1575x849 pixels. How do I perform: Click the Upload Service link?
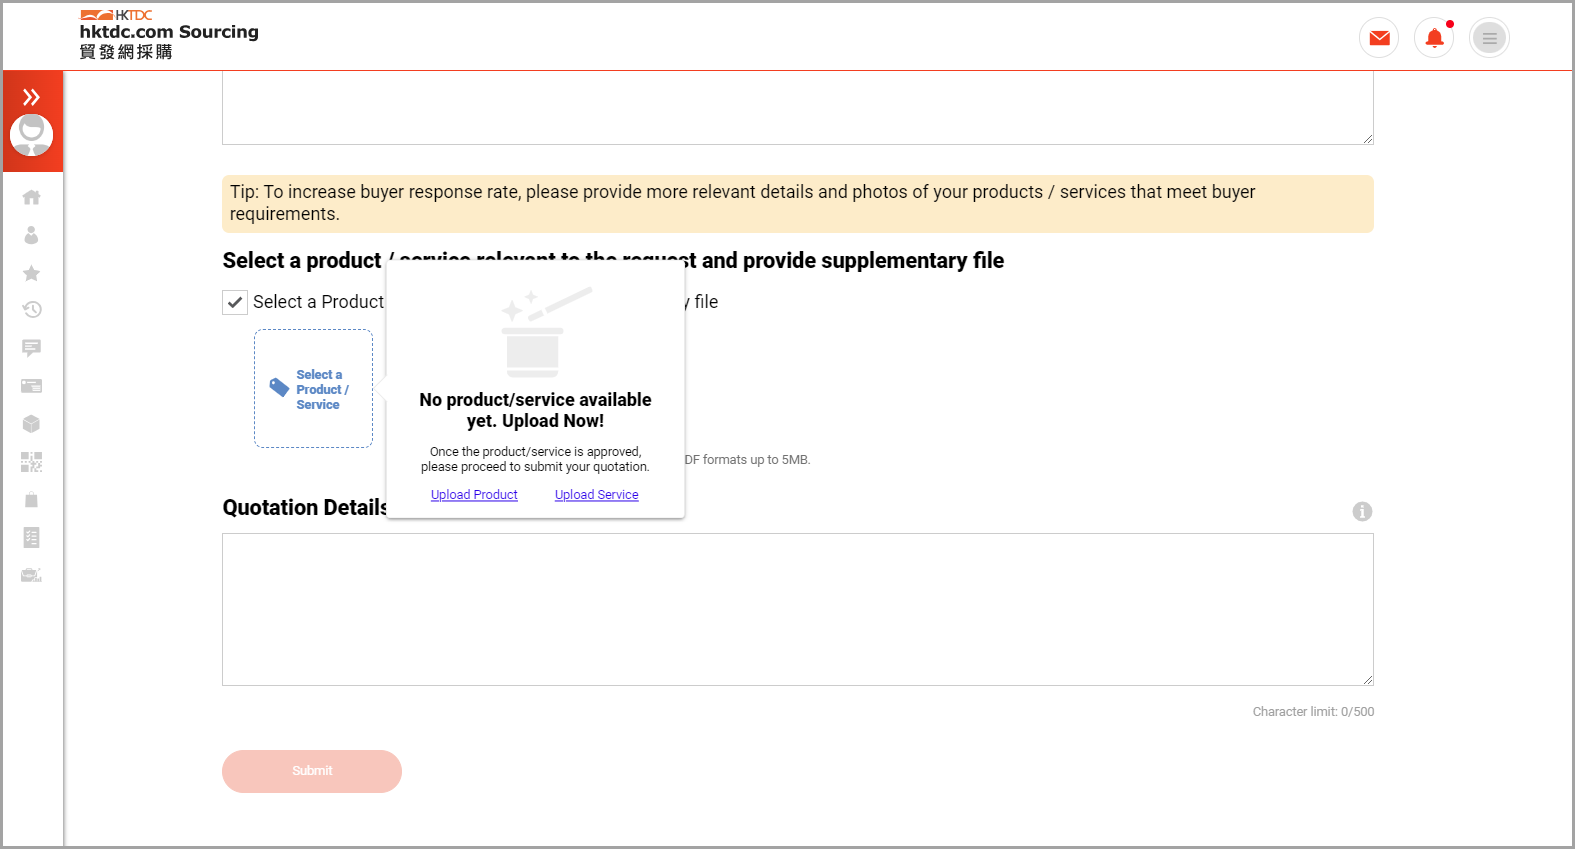pyautogui.click(x=597, y=495)
